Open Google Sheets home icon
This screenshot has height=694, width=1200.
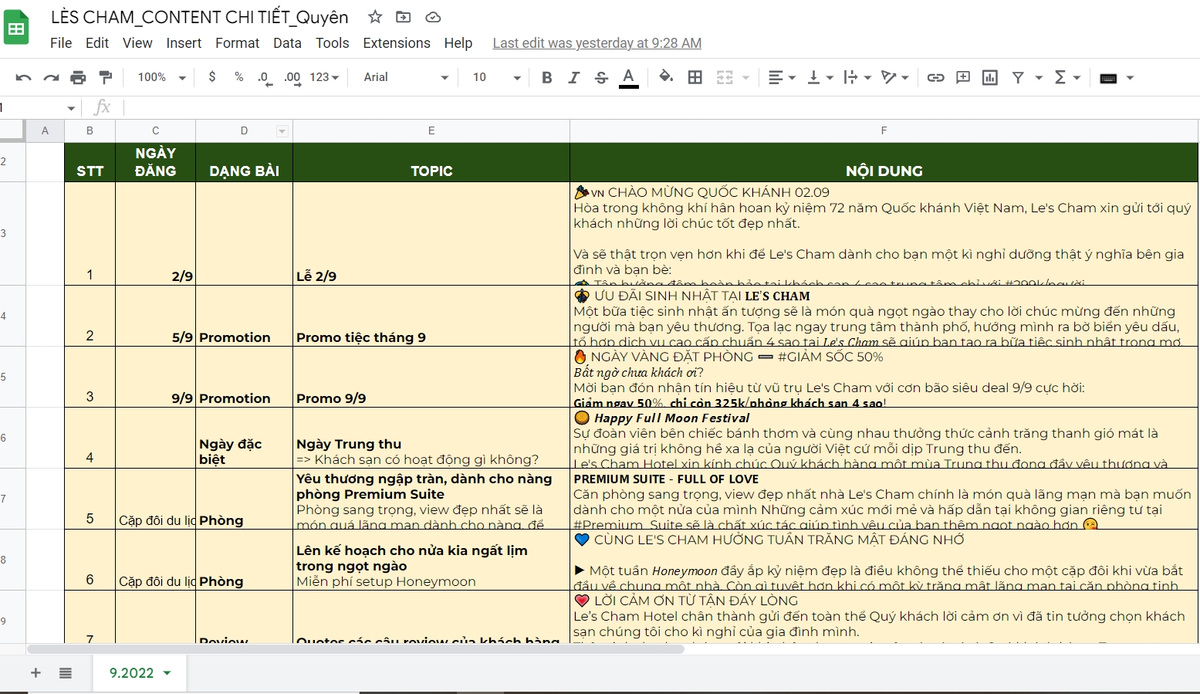click(17, 28)
